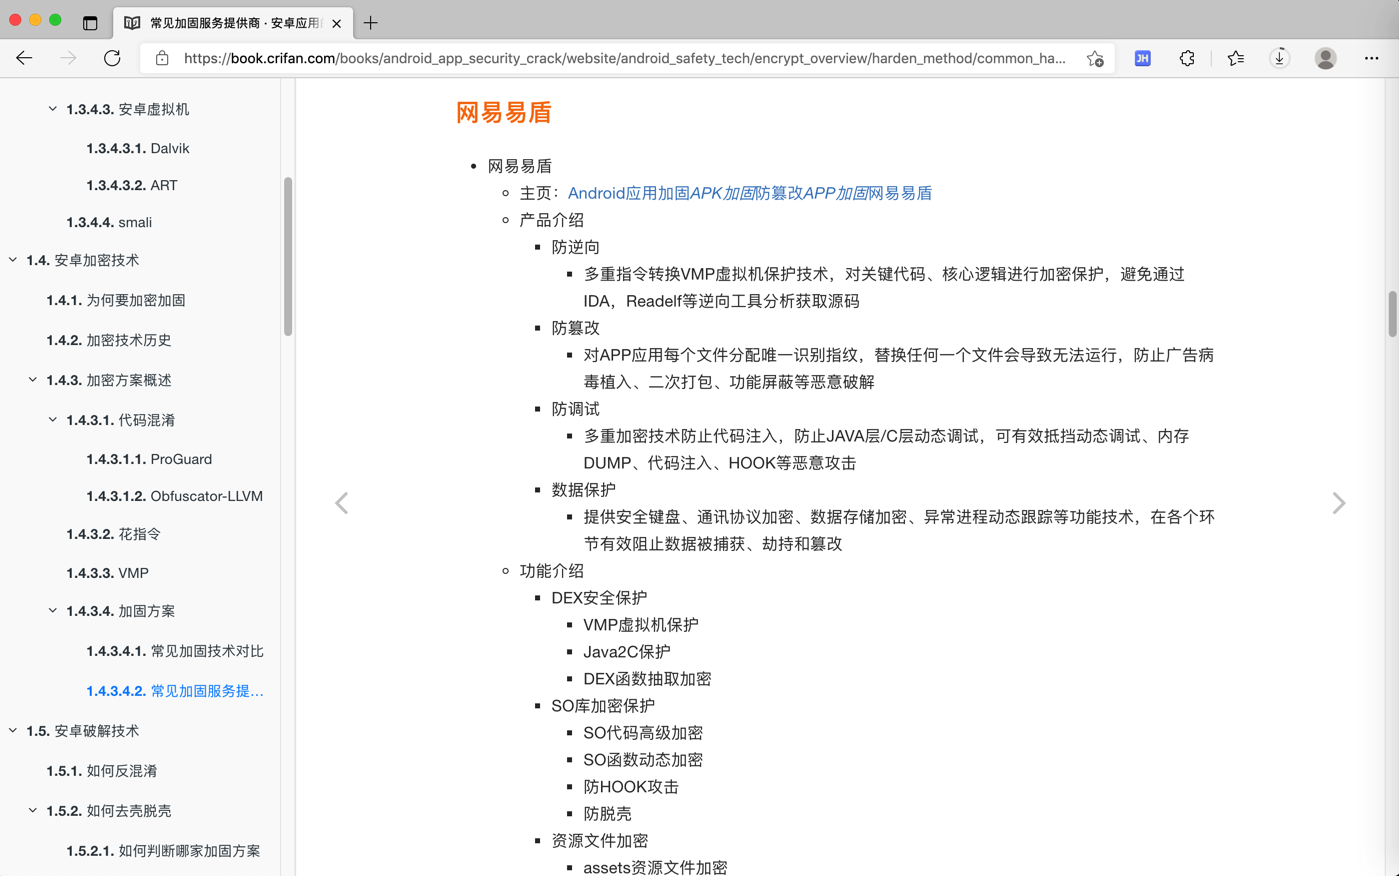Open the Extensions puzzle menu
This screenshot has height=876, width=1399.
(x=1187, y=58)
